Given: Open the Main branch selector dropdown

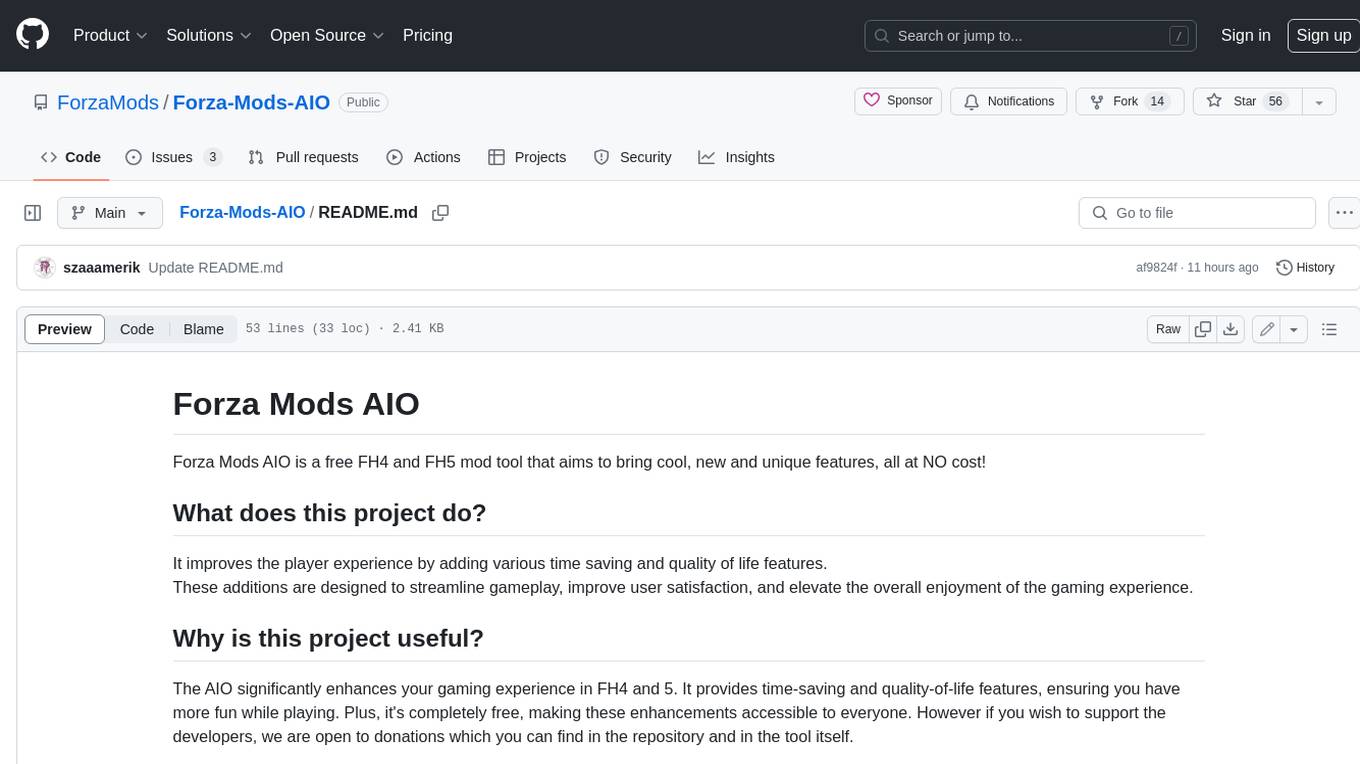Looking at the screenshot, I should click(109, 213).
